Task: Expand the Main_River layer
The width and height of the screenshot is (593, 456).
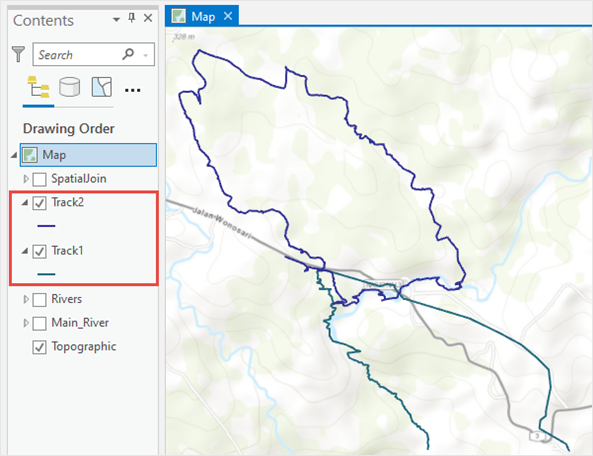Action: point(26,323)
